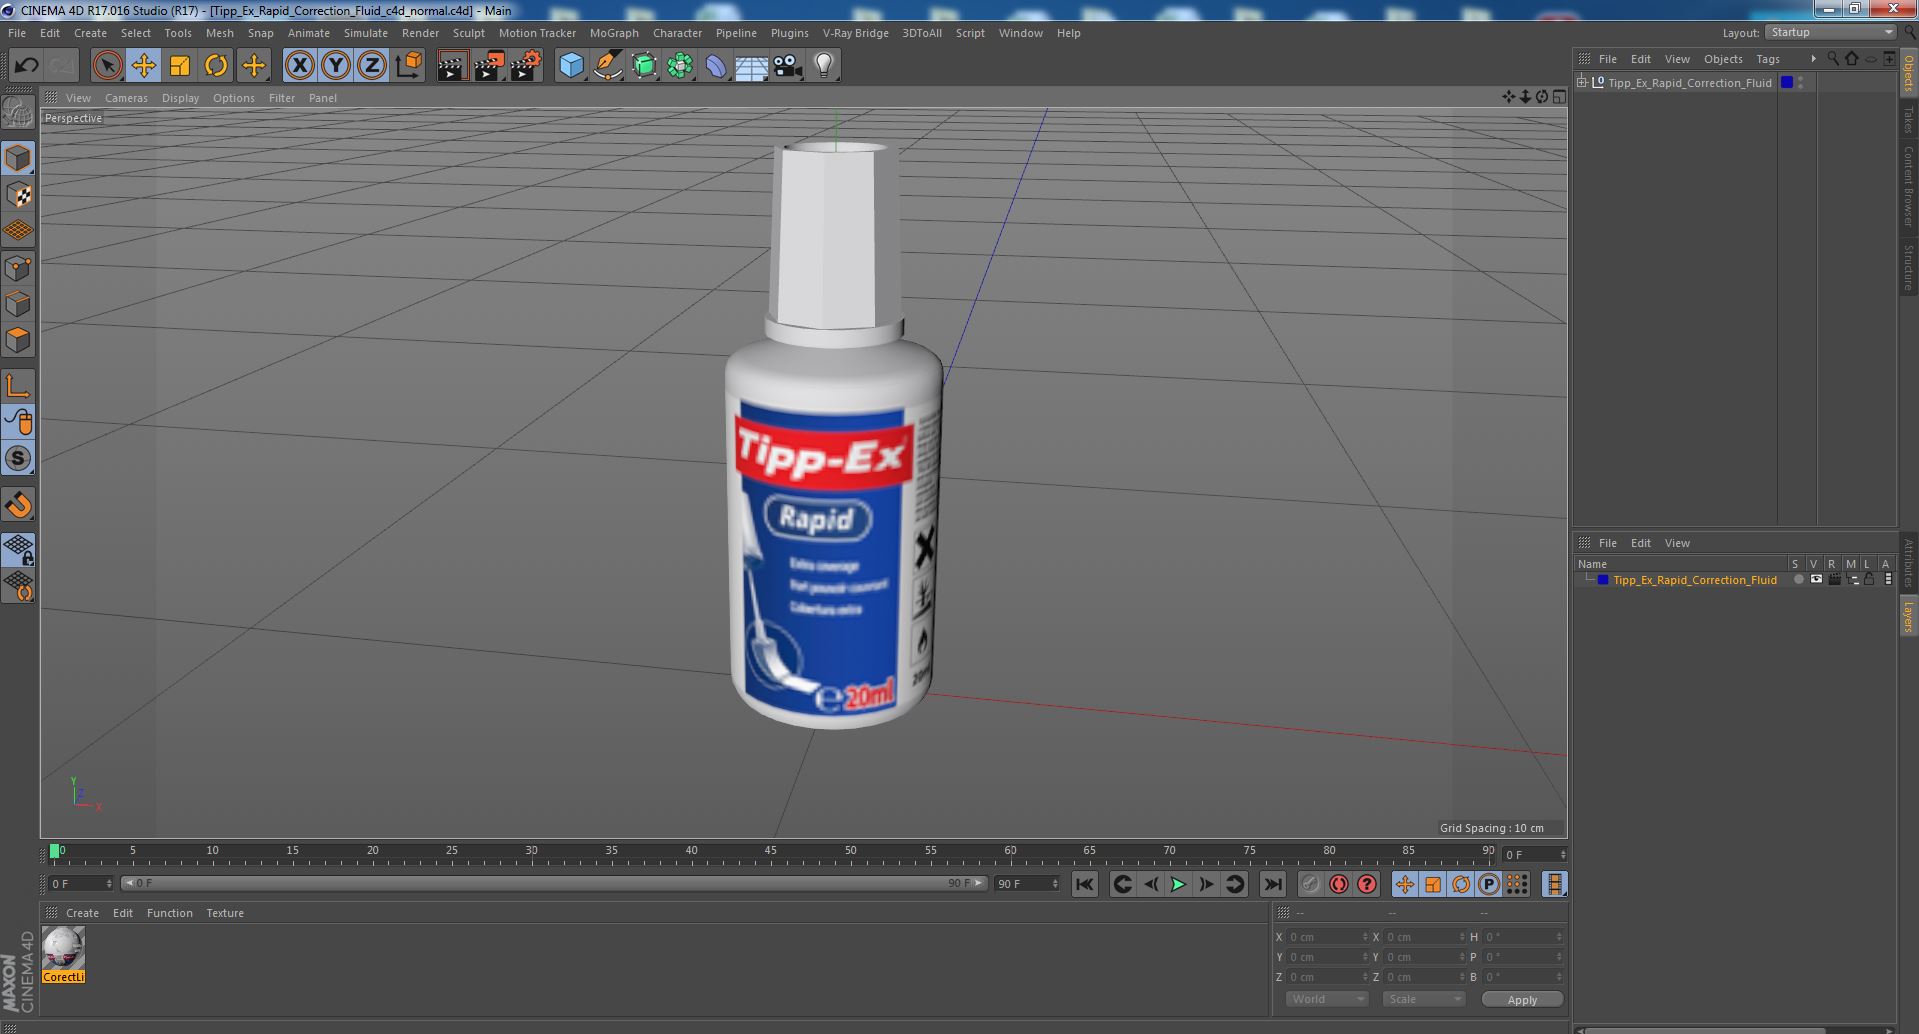Screen dimensions: 1919x1034
Task: Click the X position input field
Action: click(1327, 937)
